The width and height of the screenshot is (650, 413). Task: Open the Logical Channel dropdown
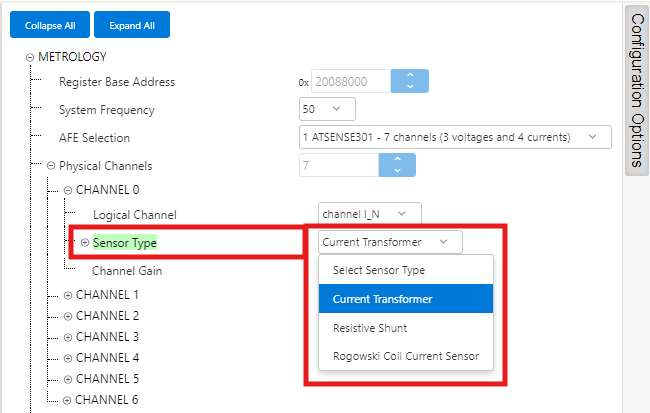370,214
